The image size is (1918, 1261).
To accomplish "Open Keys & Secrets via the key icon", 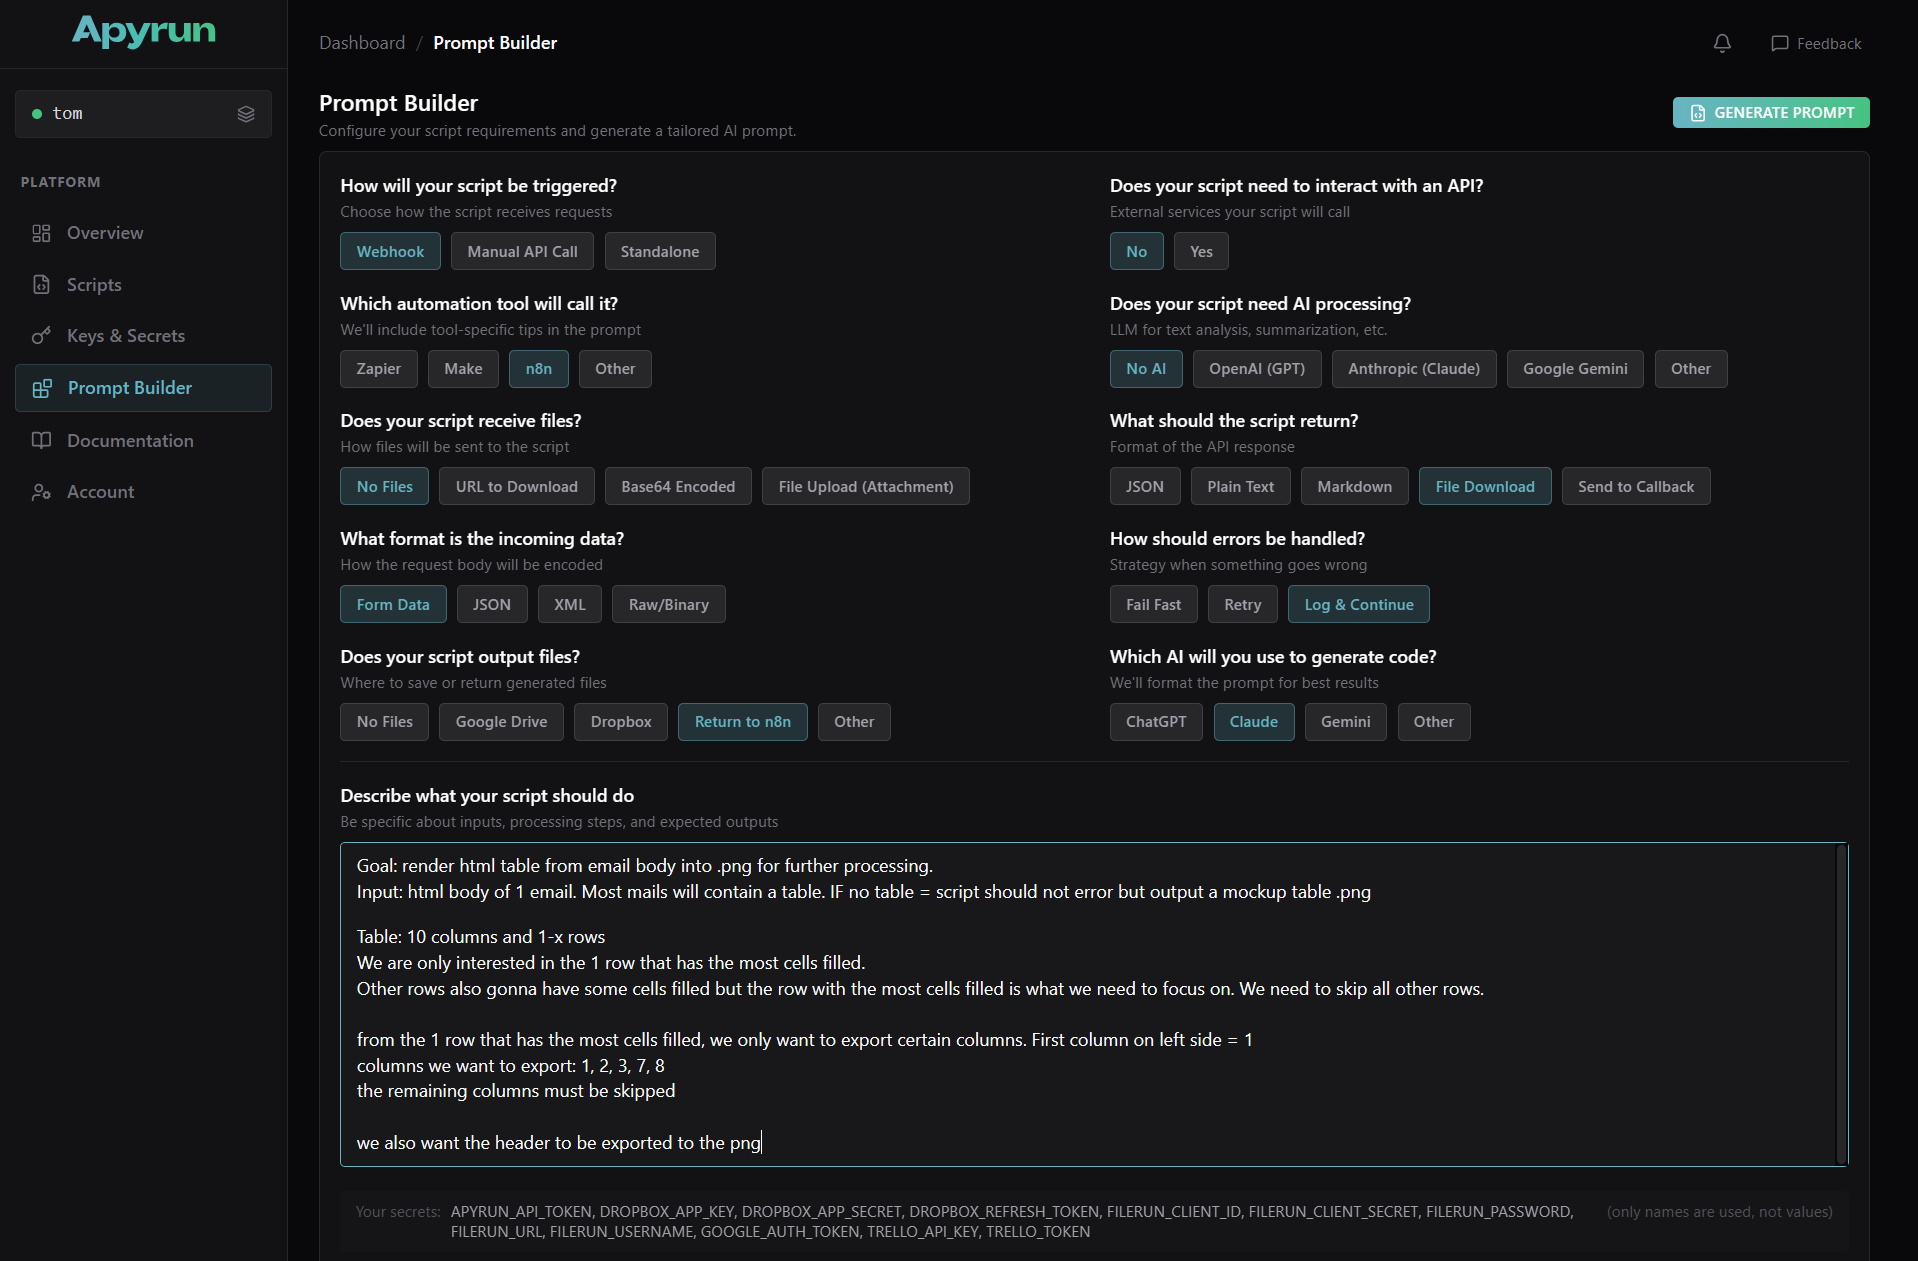I will 41,336.
